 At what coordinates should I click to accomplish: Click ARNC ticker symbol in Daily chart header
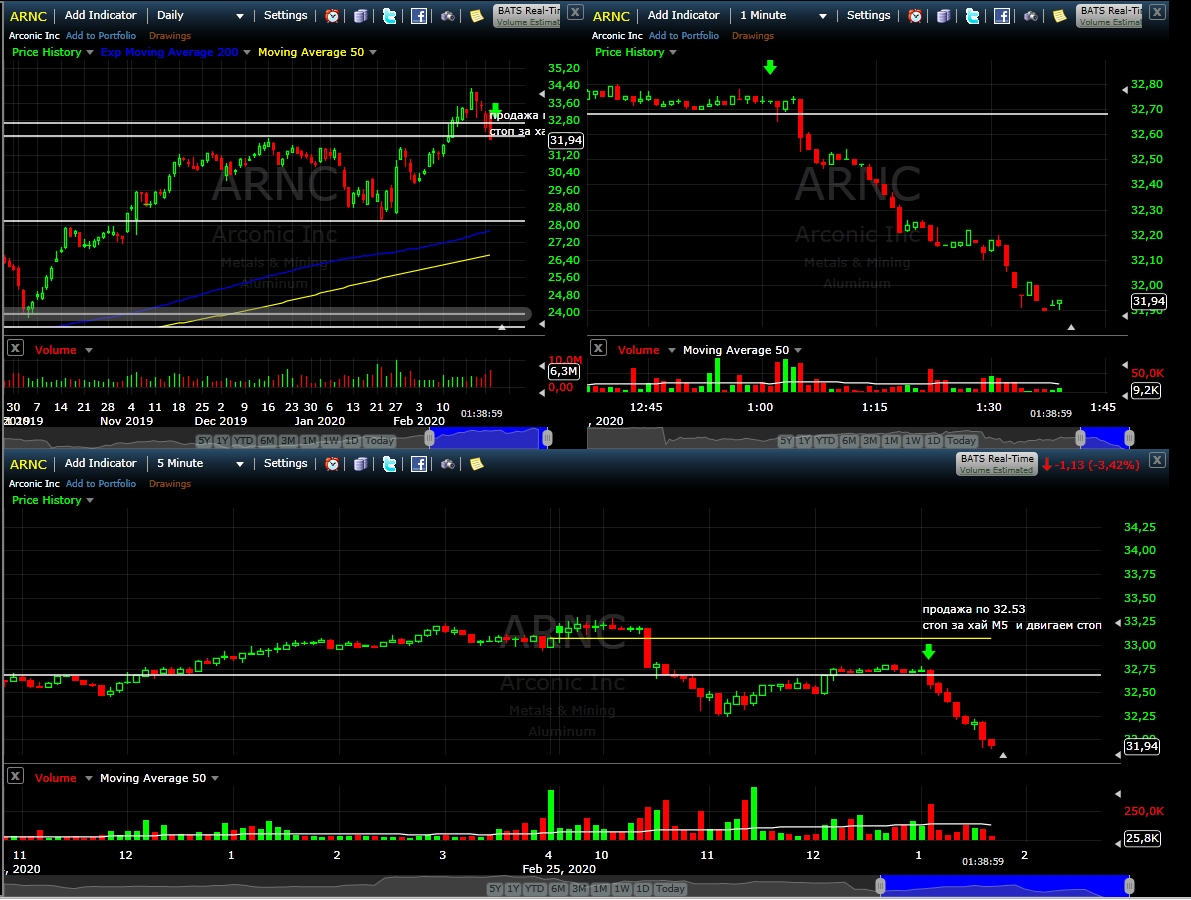[x=28, y=16]
